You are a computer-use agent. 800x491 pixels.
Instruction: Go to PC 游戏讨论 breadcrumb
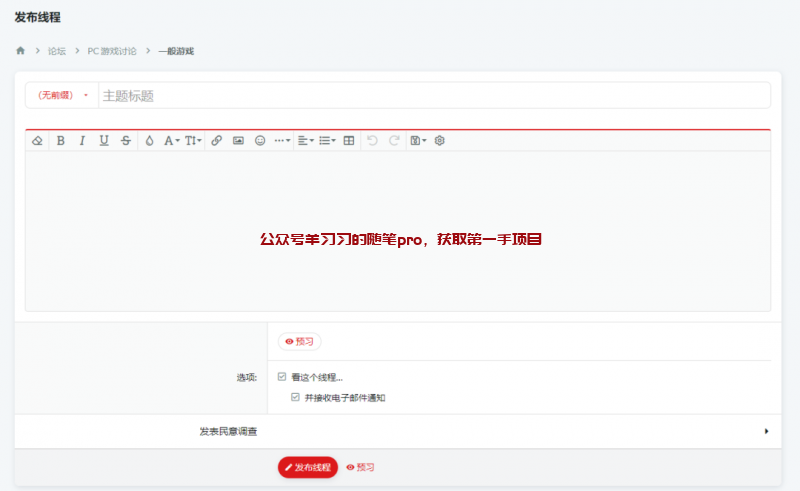coord(112,51)
